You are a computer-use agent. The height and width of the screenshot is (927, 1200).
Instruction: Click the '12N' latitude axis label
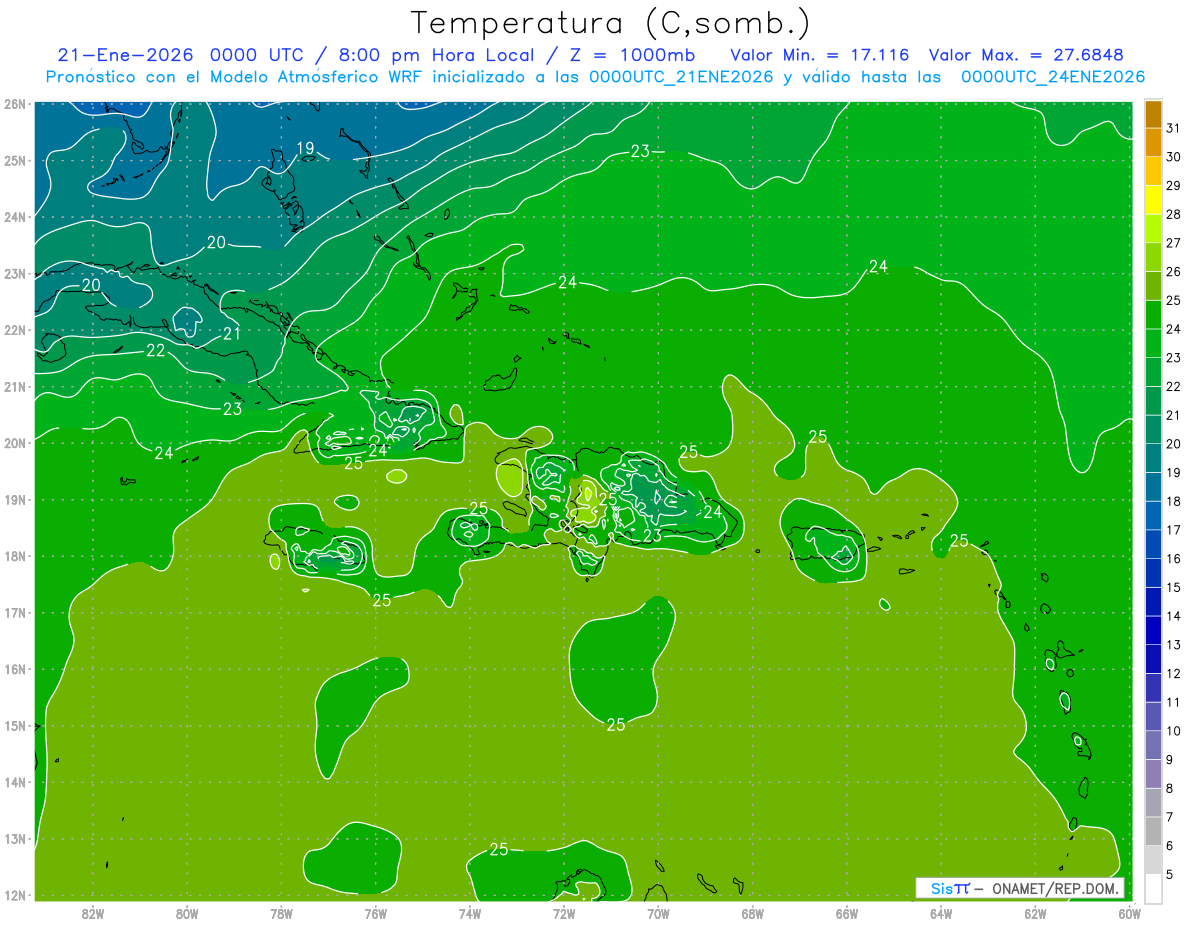14,895
